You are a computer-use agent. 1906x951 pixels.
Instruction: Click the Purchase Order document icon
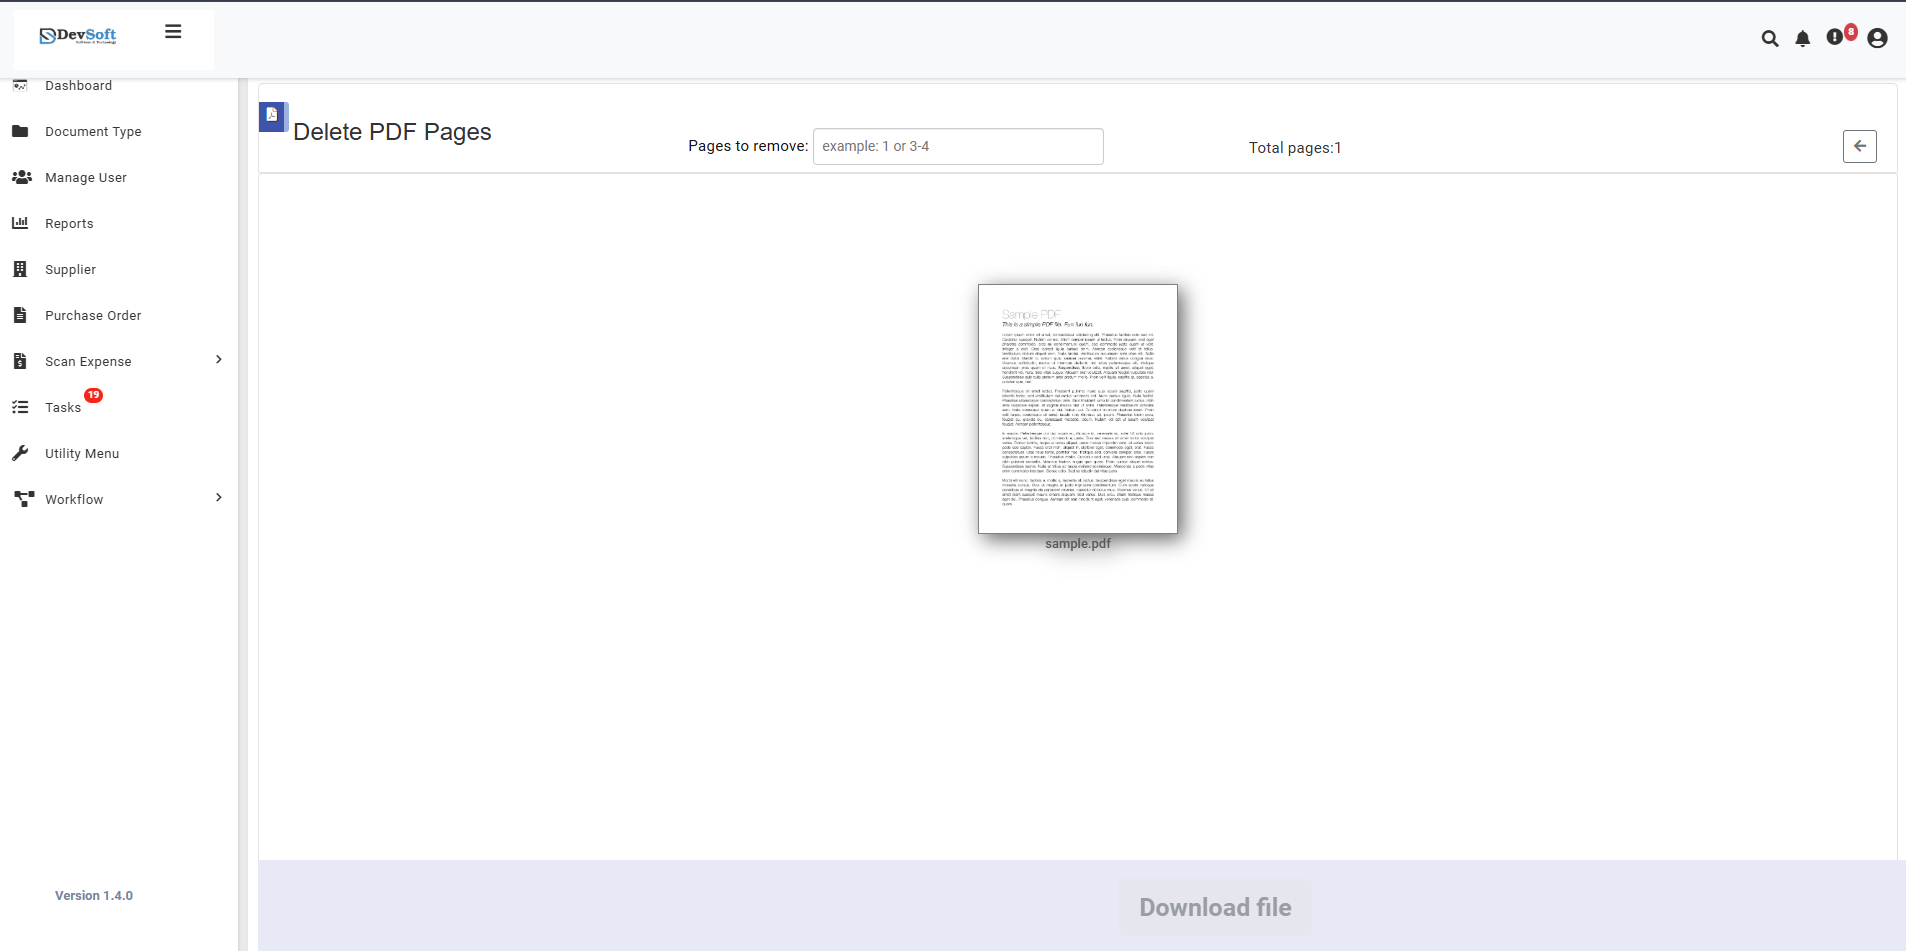tap(21, 315)
